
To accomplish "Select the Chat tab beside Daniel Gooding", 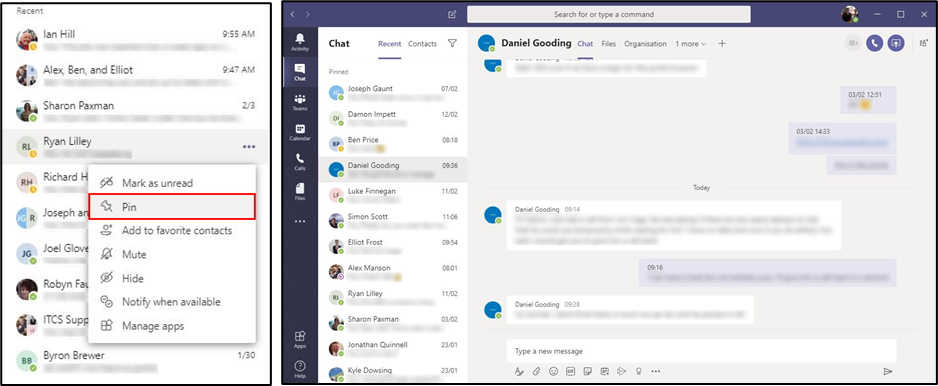I will (x=585, y=44).
